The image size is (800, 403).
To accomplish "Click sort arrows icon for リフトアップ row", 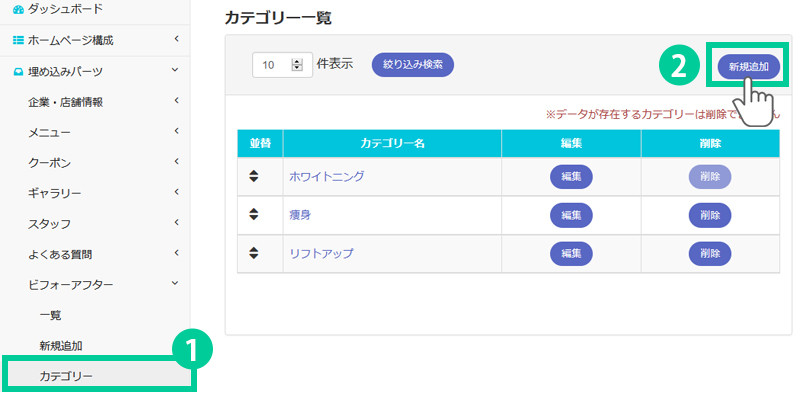I will [x=254, y=252].
